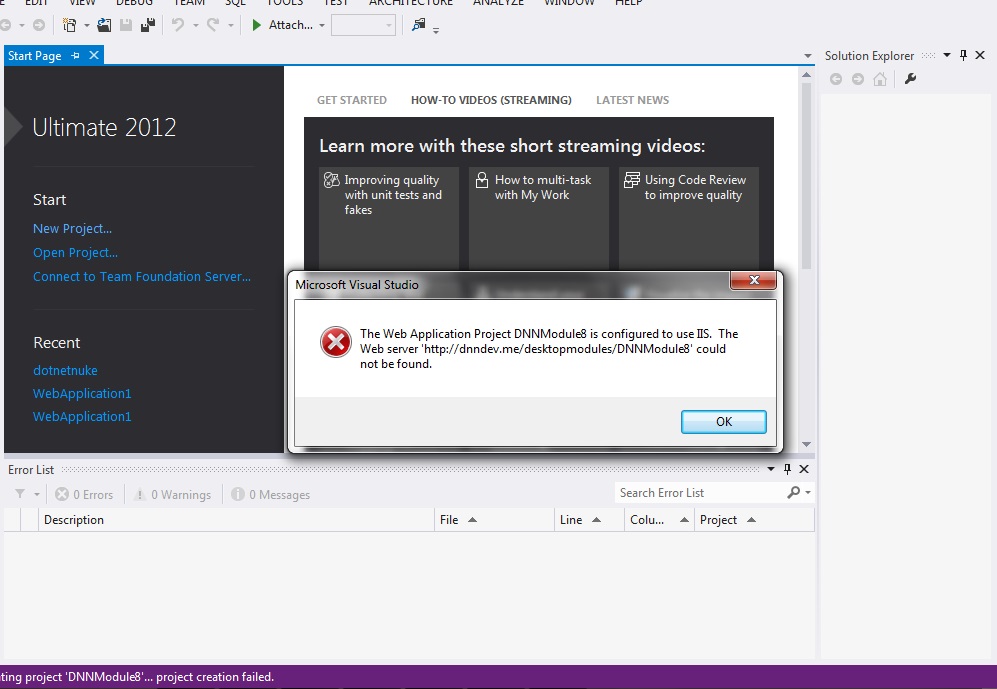The image size is (997, 689).
Task: Open the Solution Explorer window position menu
Action: coord(947,55)
